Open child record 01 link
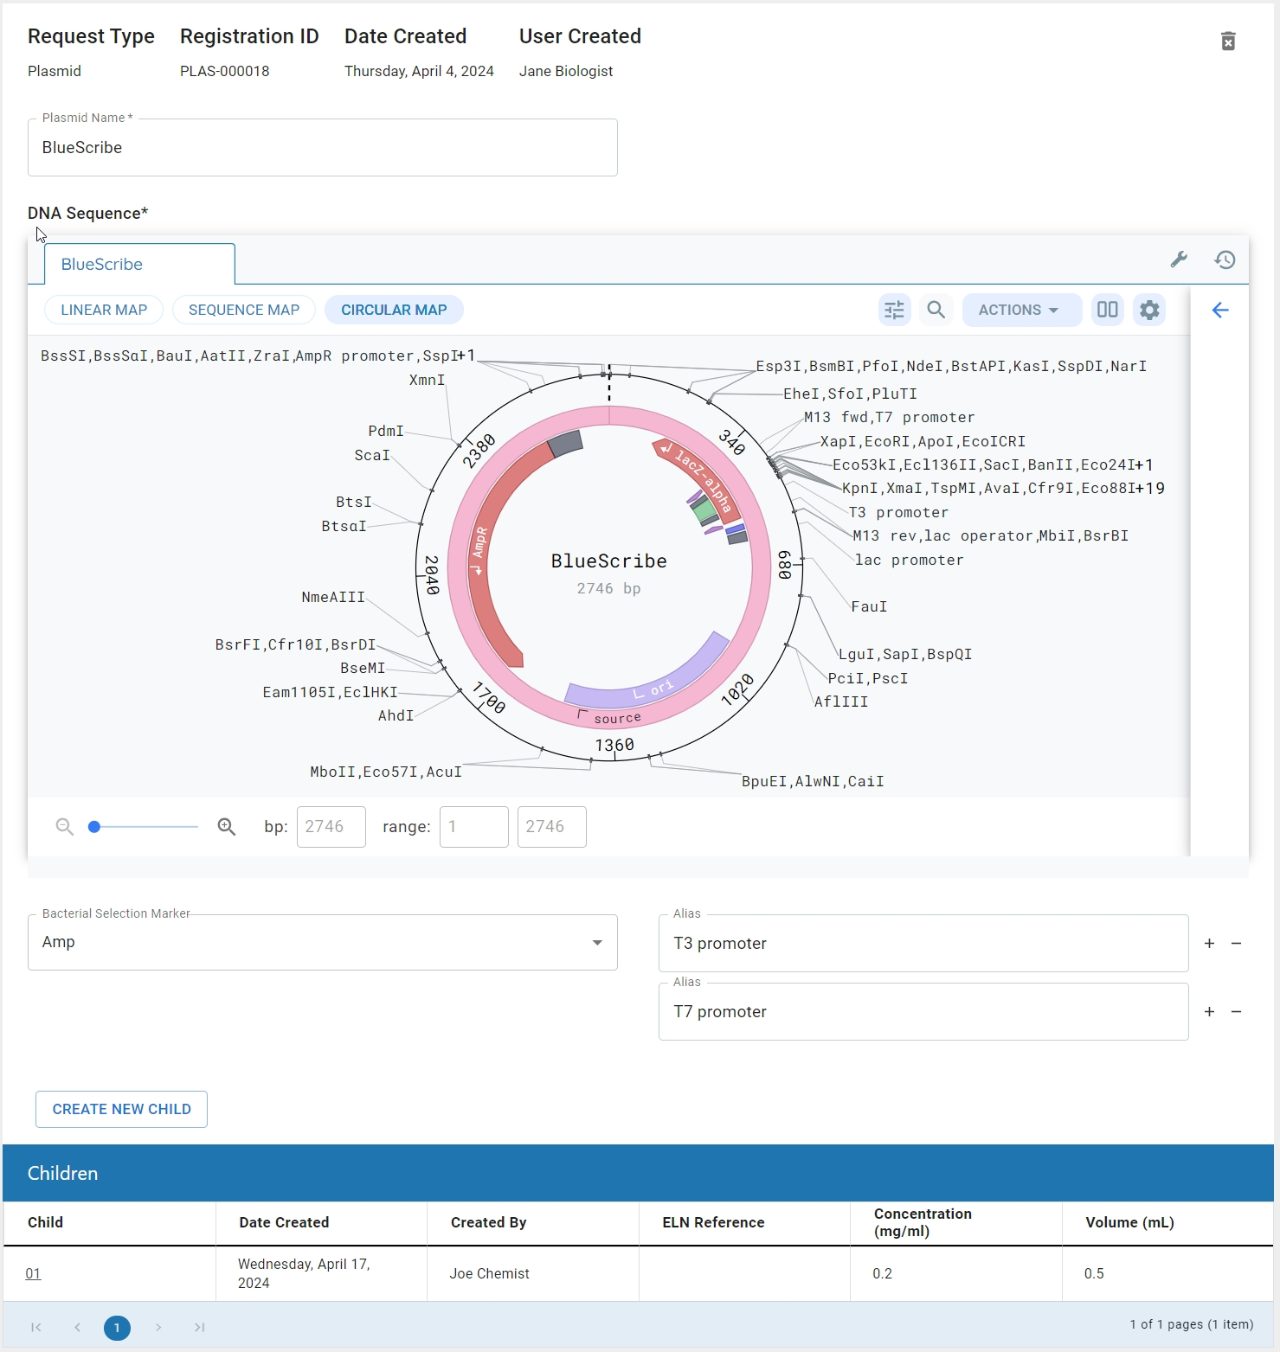Viewport: 1280px width, 1352px height. (33, 1273)
